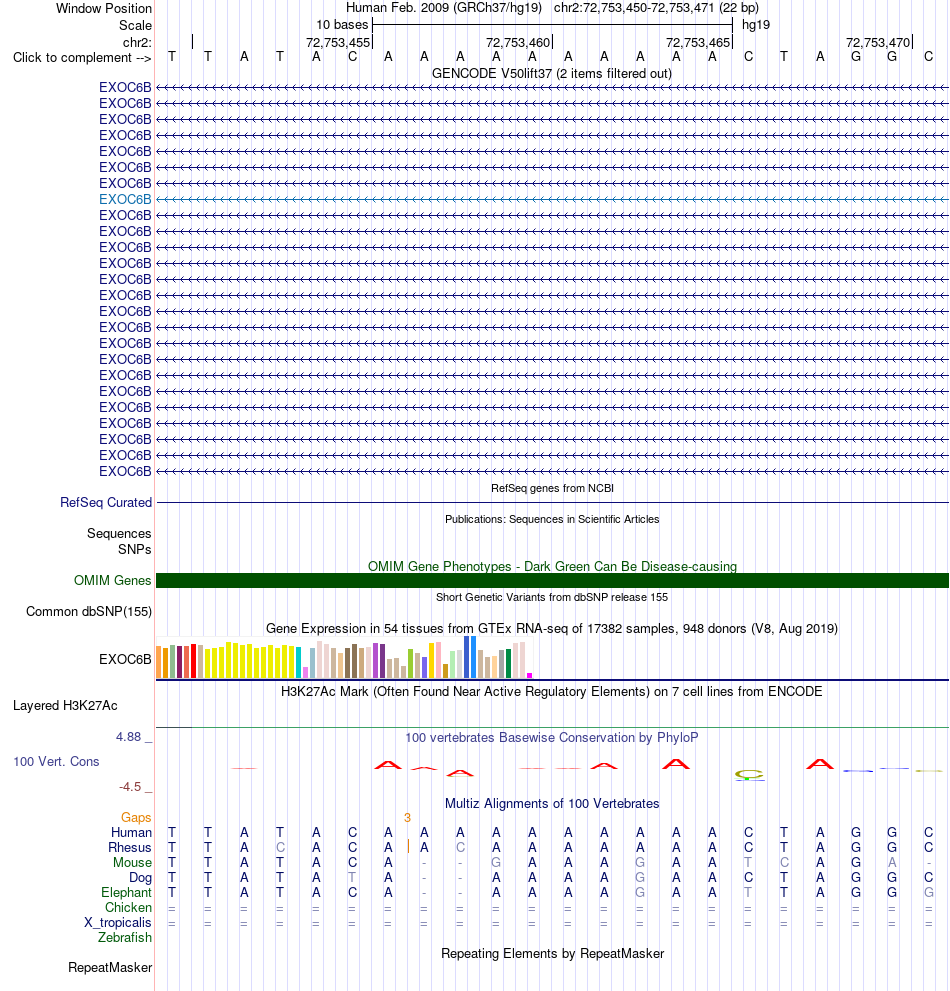Image resolution: width=950 pixels, height=991 pixels.
Task: Open the GTEx Gene Expression in 54 tissues title
Action: click(x=552, y=628)
